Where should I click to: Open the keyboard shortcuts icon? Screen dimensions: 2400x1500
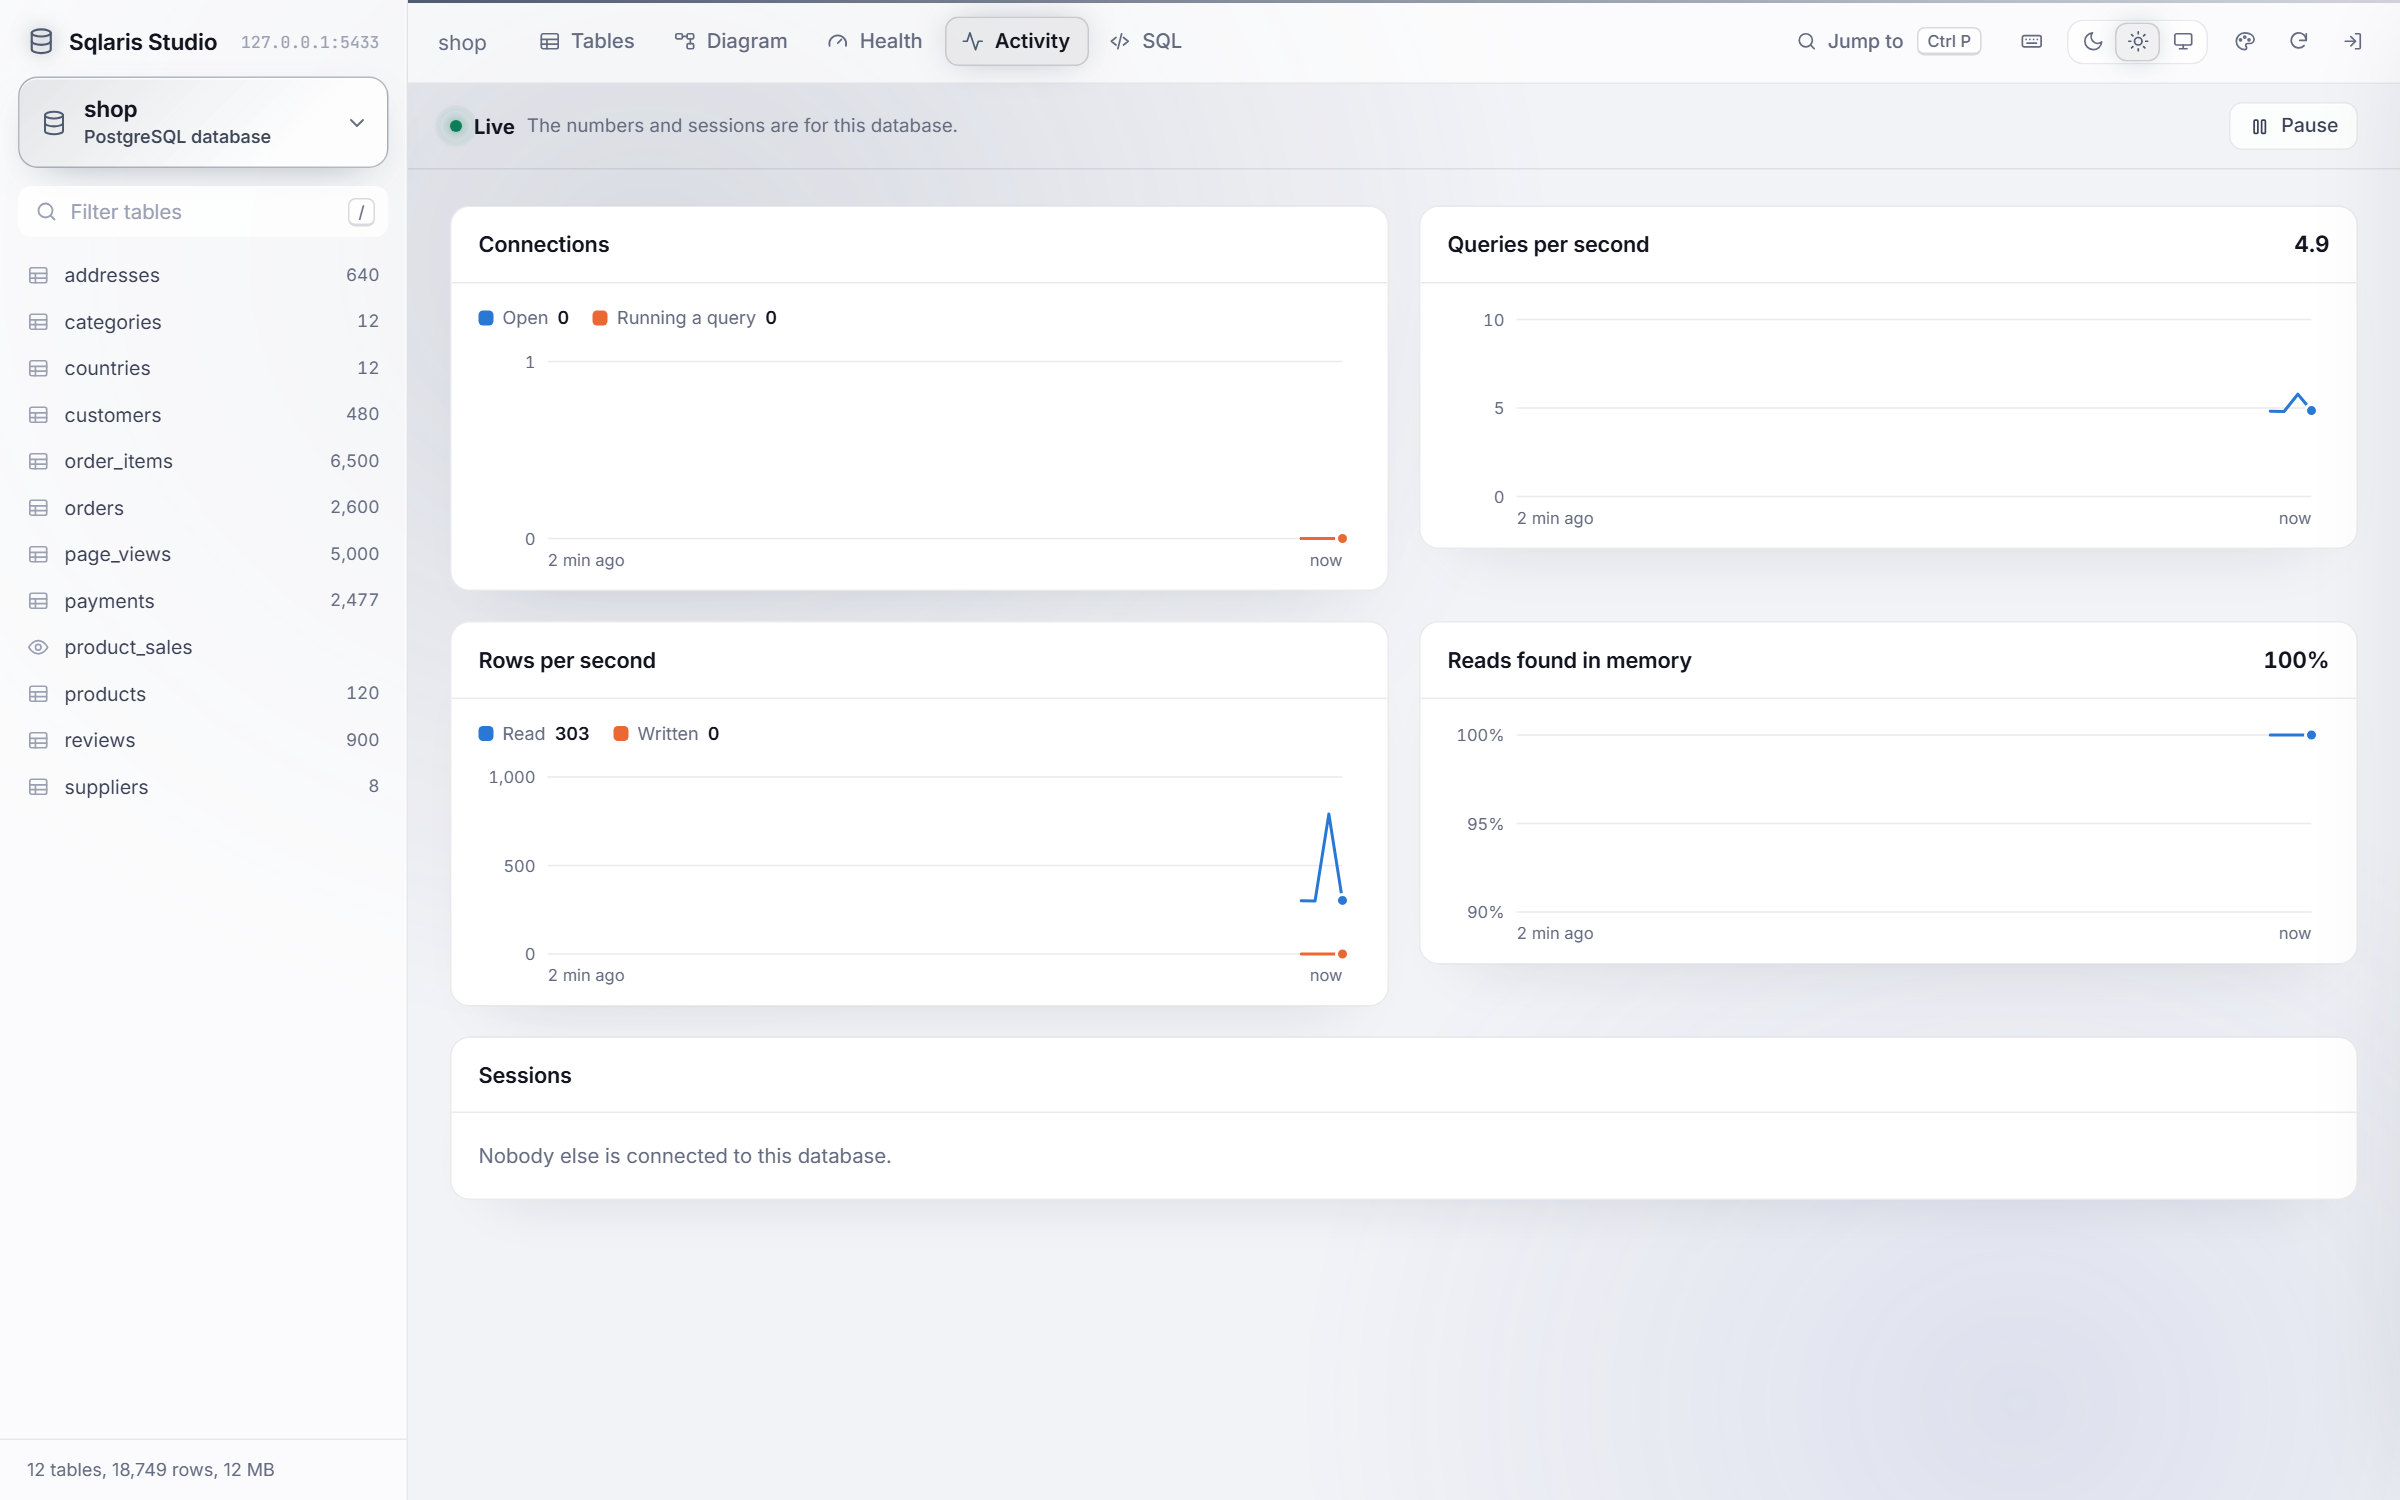[x=2031, y=41]
